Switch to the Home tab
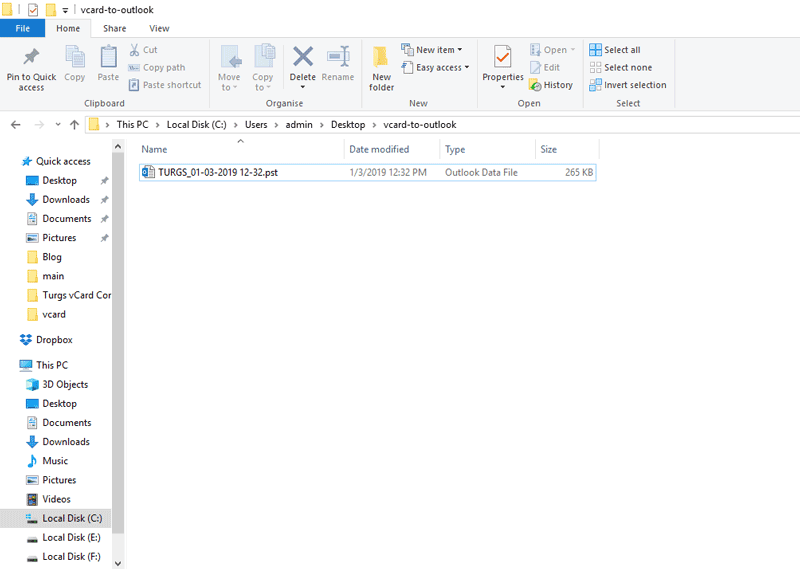The width and height of the screenshot is (800, 569). pos(68,28)
